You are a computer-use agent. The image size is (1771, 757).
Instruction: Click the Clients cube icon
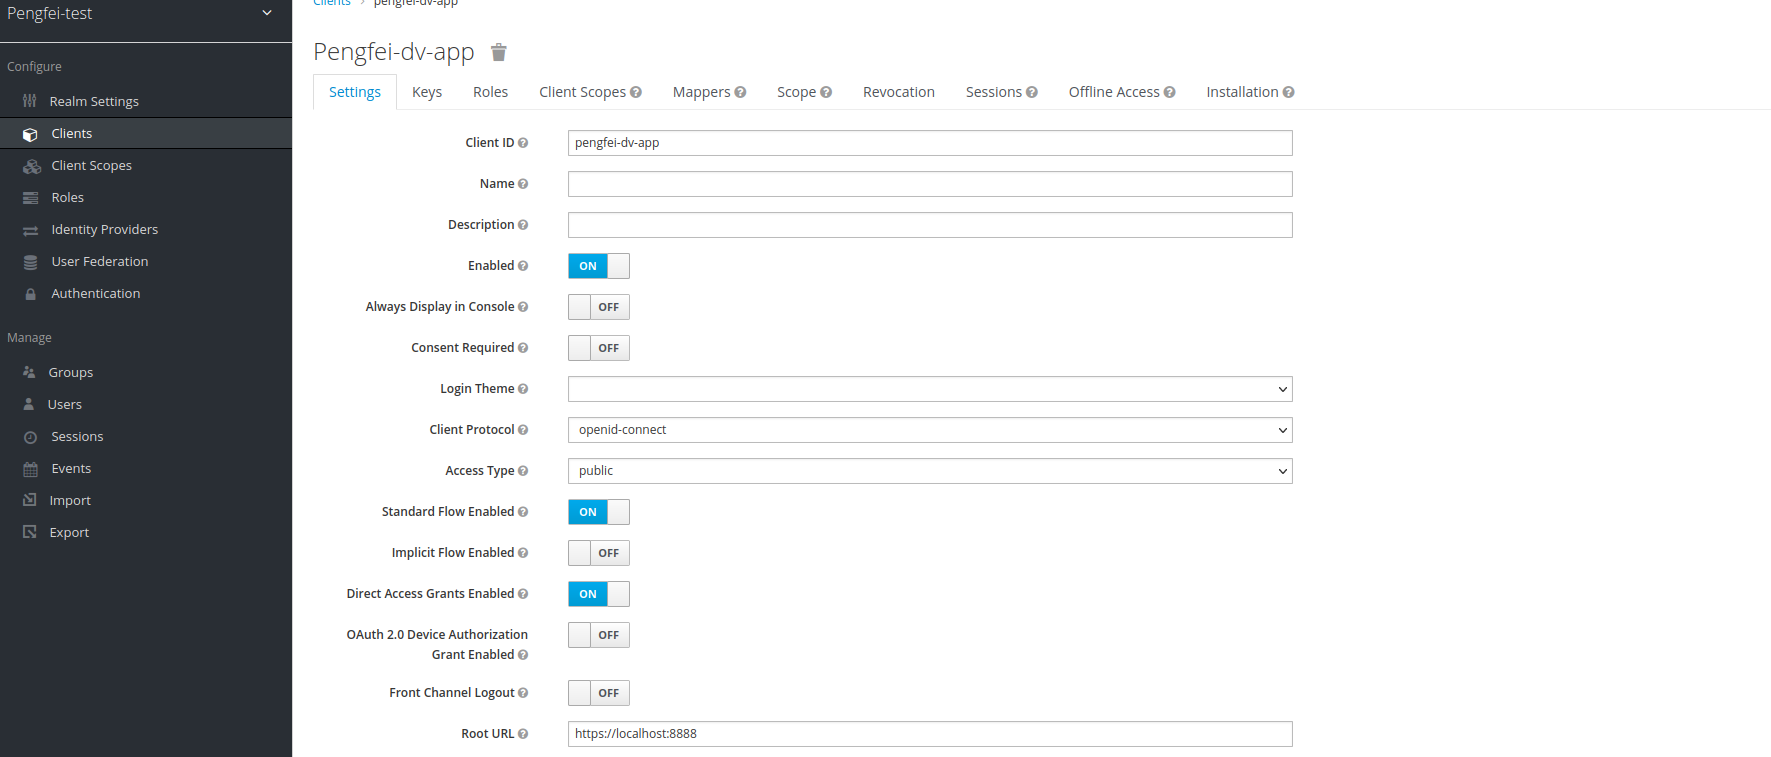tap(31, 134)
